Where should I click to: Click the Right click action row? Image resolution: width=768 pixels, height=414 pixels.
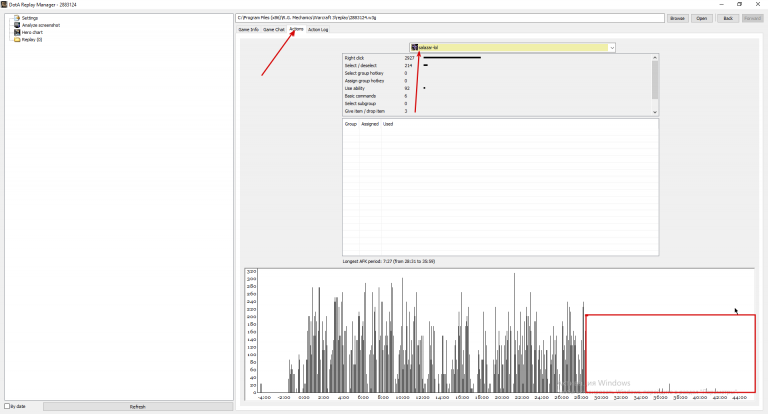[x=497, y=58]
